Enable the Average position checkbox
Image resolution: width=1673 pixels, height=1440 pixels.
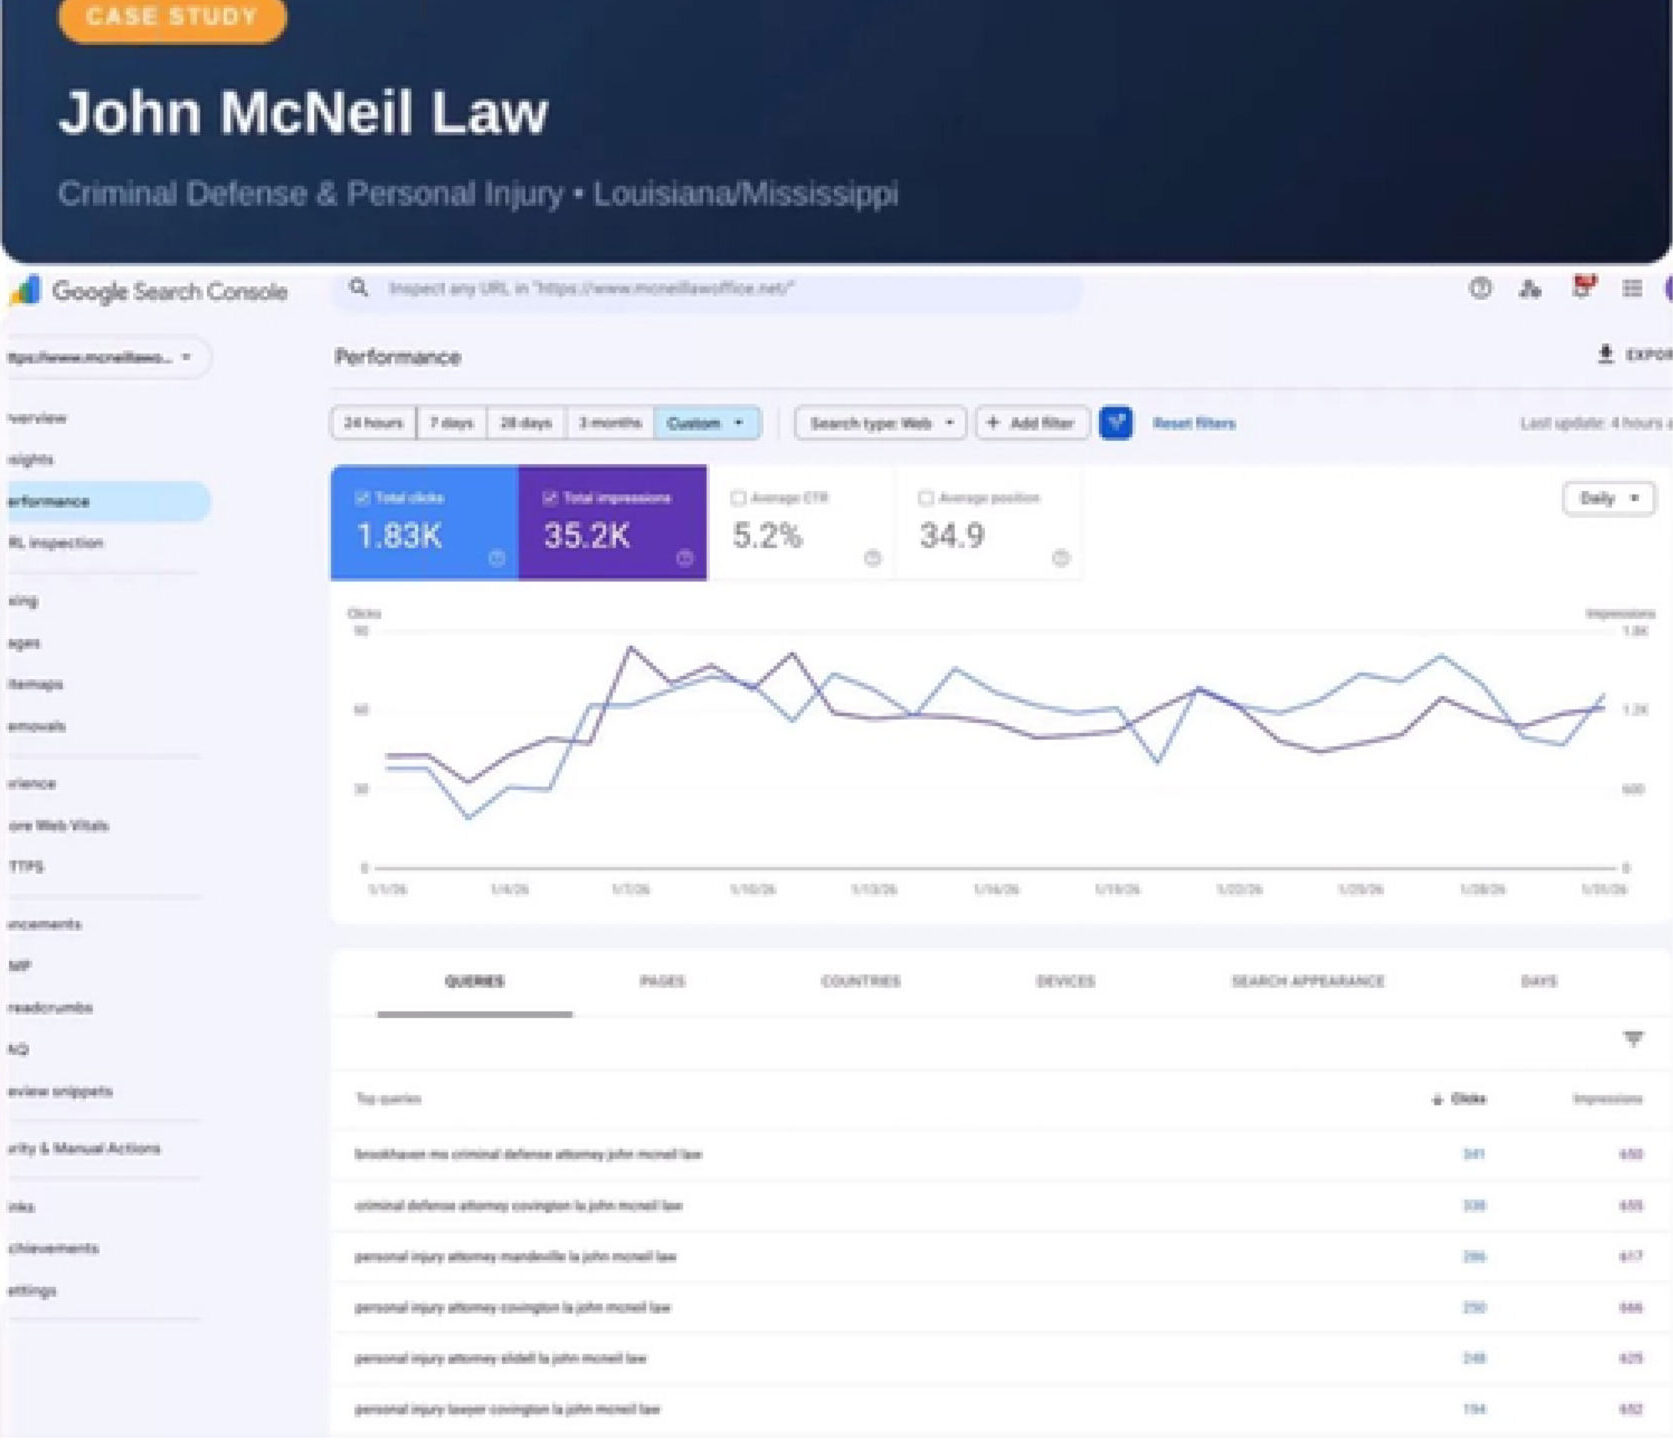click(926, 498)
